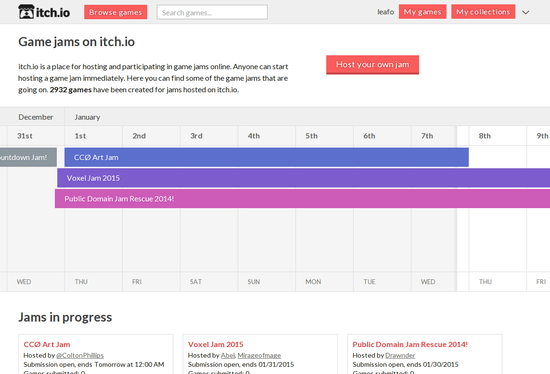This screenshot has width=550, height=374.
Task: Select the Voxel Jam 2015 calendar bar
Action: [303, 178]
